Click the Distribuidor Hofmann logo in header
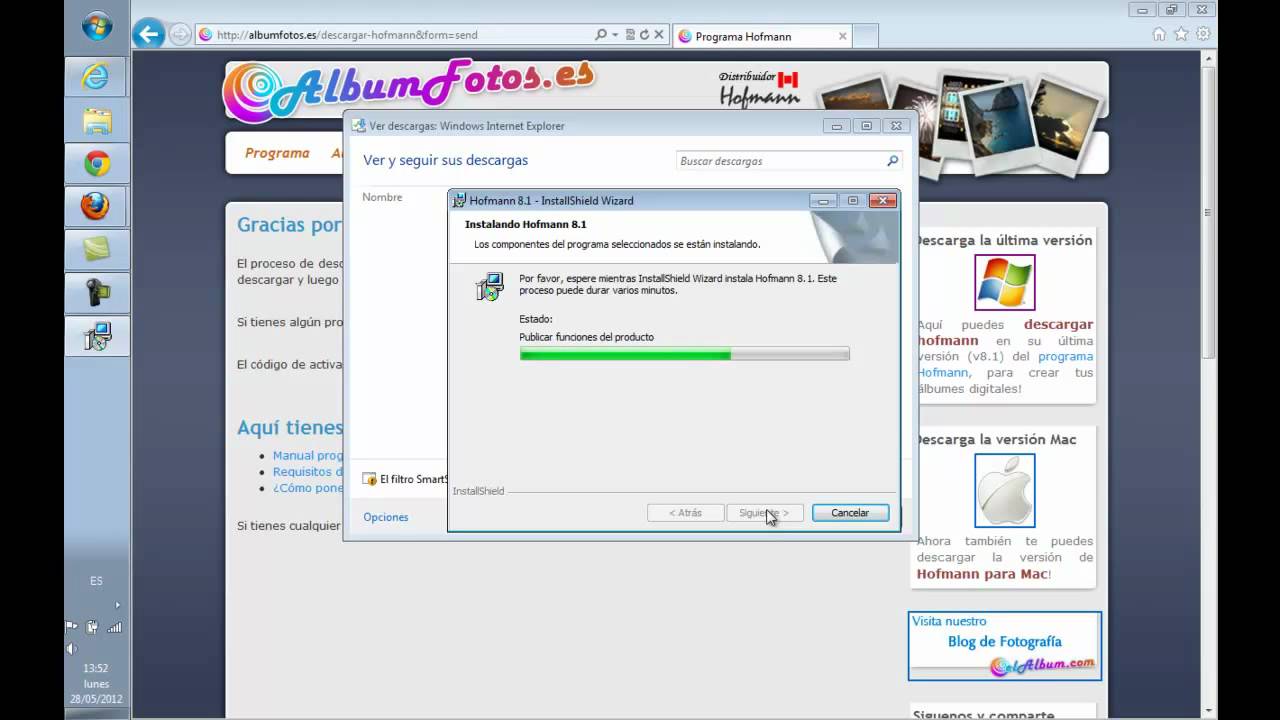 tap(759, 89)
